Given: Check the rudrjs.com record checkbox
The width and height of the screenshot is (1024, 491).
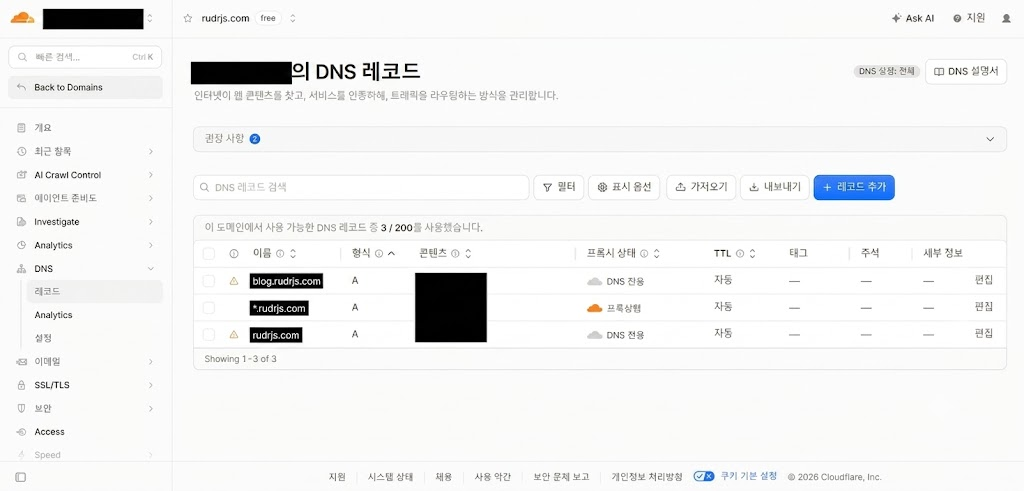Looking at the screenshot, I should click(208, 334).
